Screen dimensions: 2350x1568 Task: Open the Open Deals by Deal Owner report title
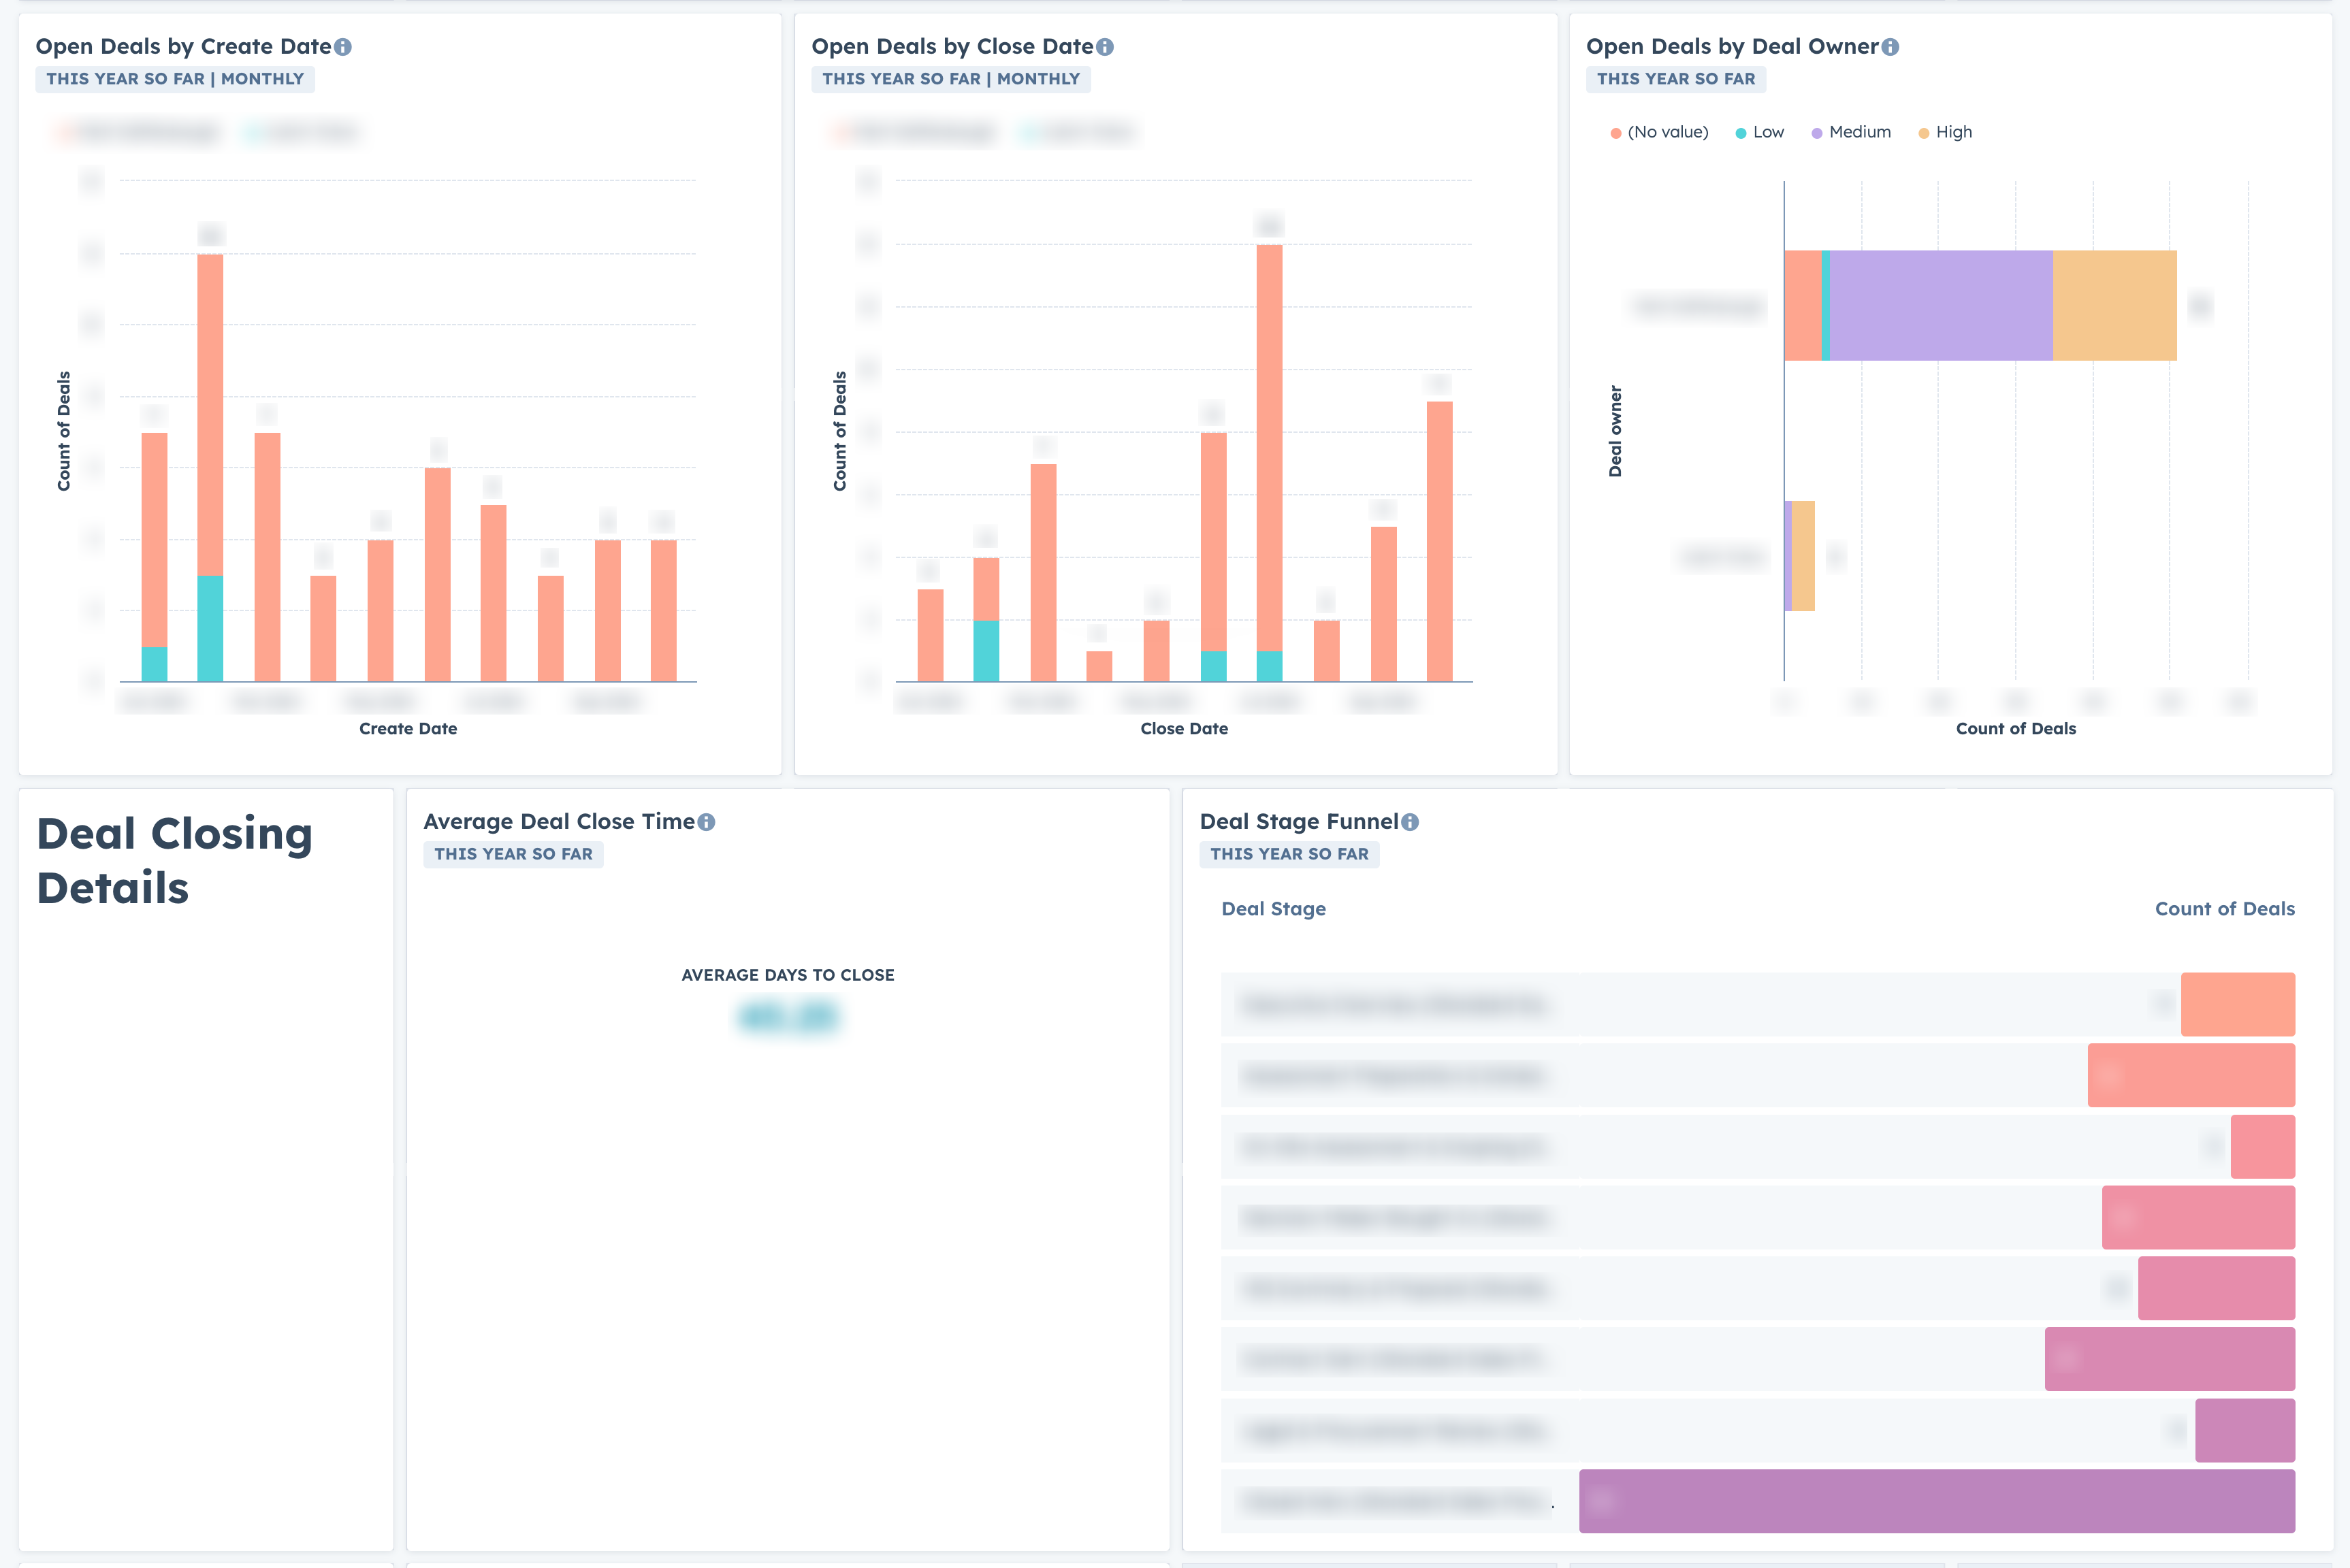click(x=1732, y=47)
